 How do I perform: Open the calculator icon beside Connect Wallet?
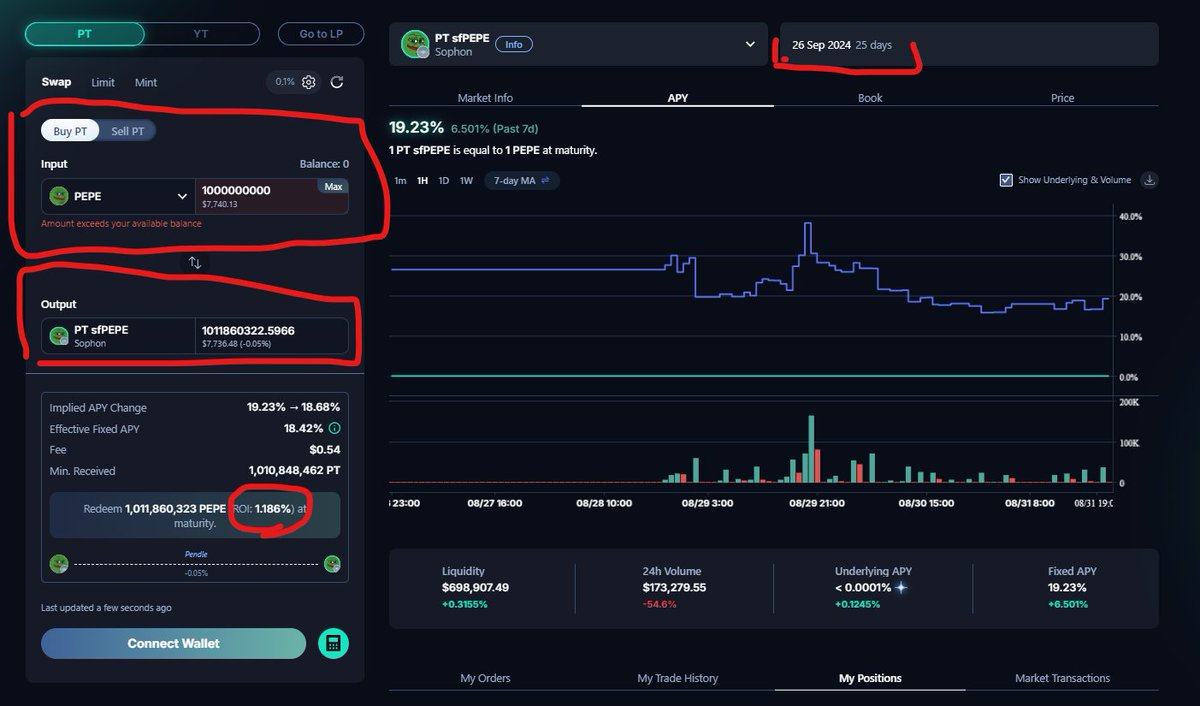click(x=333, y=644)
